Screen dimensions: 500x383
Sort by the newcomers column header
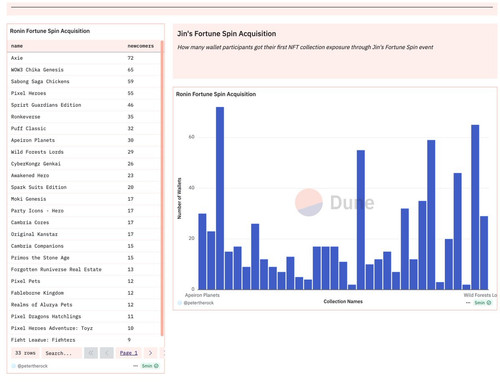coord(140,46)
